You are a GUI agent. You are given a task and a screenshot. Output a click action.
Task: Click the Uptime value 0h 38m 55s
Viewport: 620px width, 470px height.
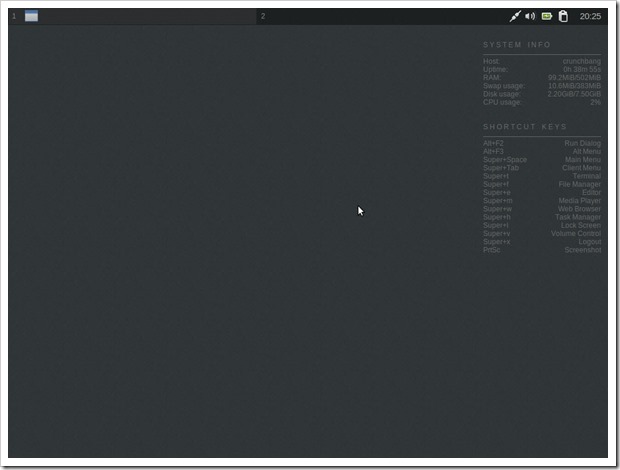(582, 69)
